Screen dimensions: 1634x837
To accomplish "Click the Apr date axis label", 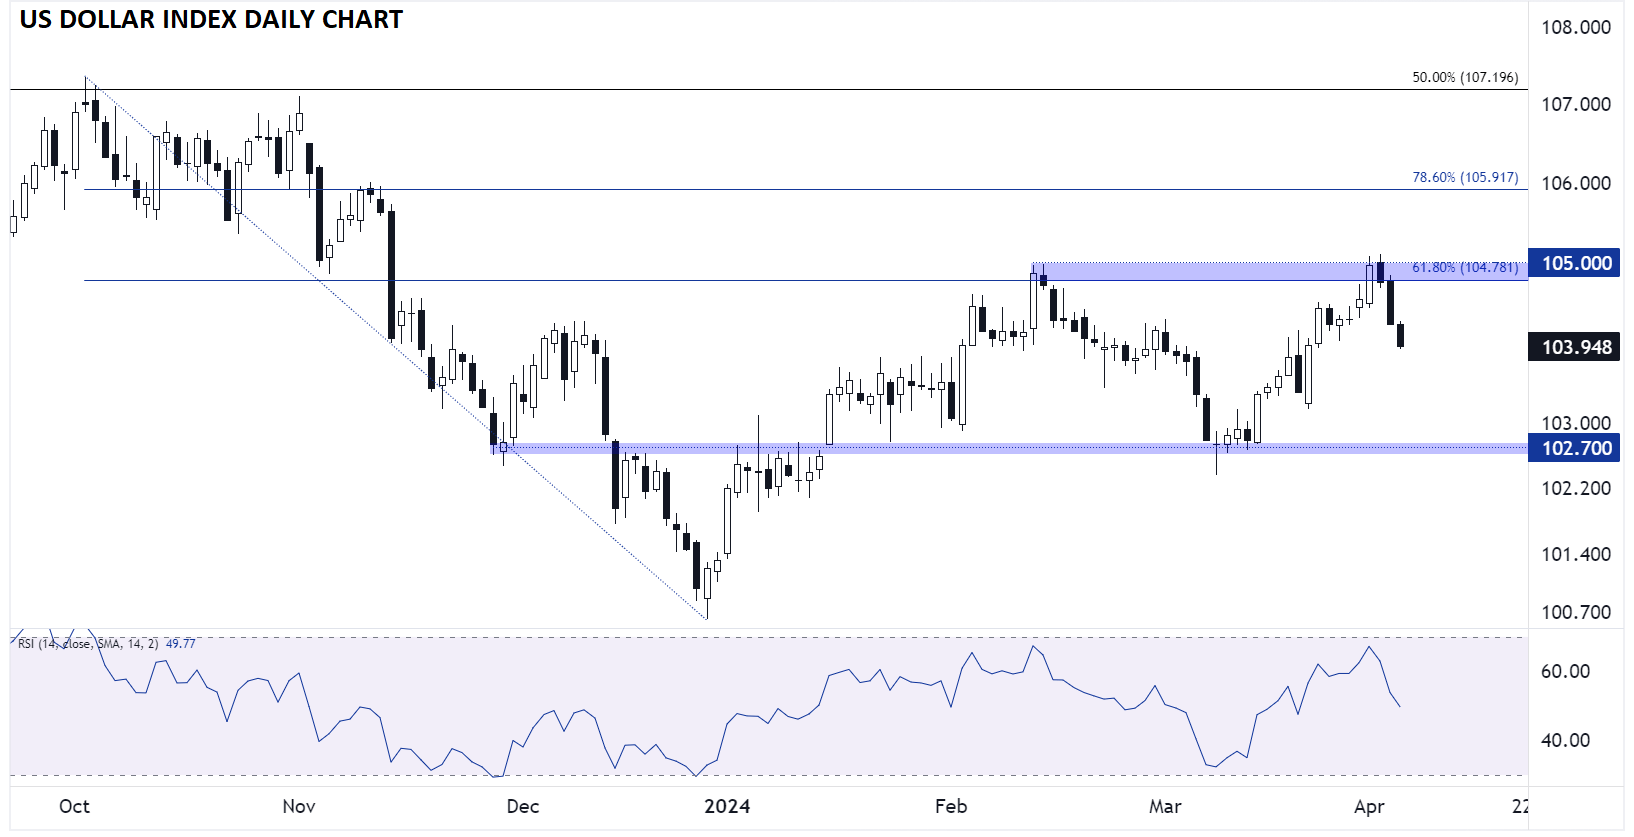I will point(1369,806).
